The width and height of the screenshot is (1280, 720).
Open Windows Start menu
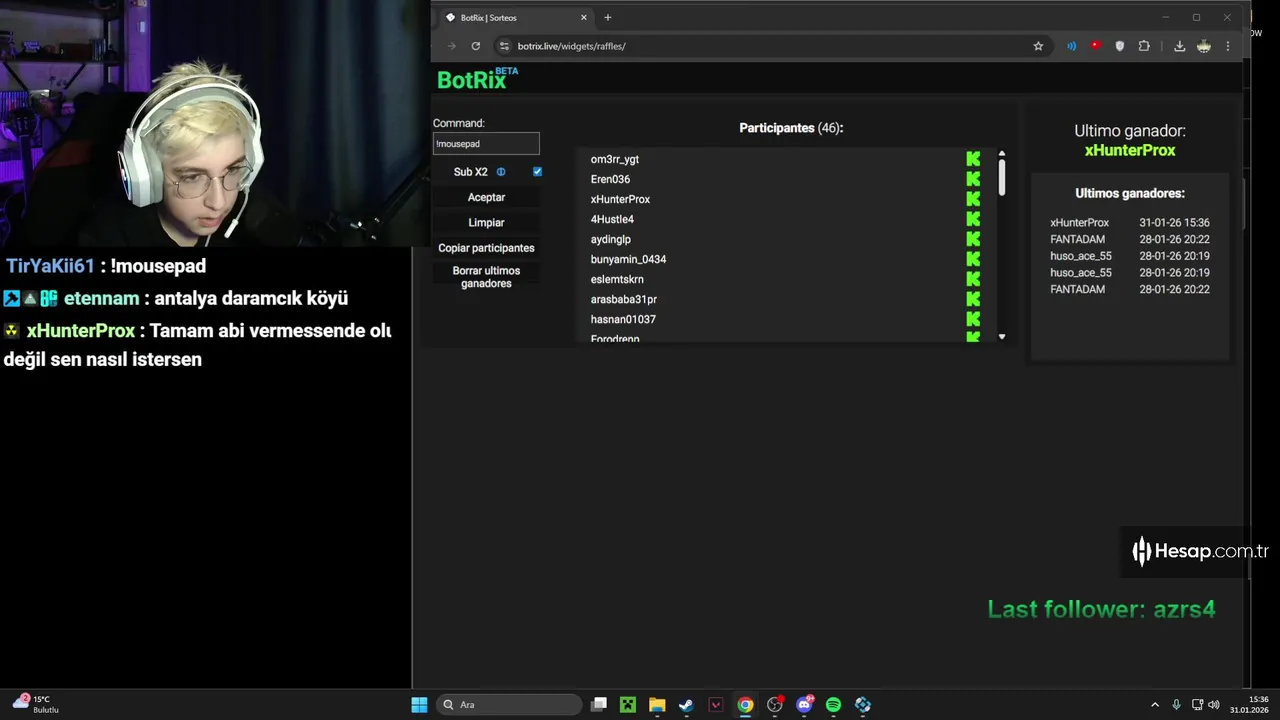pyautogui.click(x=420, y=705)
